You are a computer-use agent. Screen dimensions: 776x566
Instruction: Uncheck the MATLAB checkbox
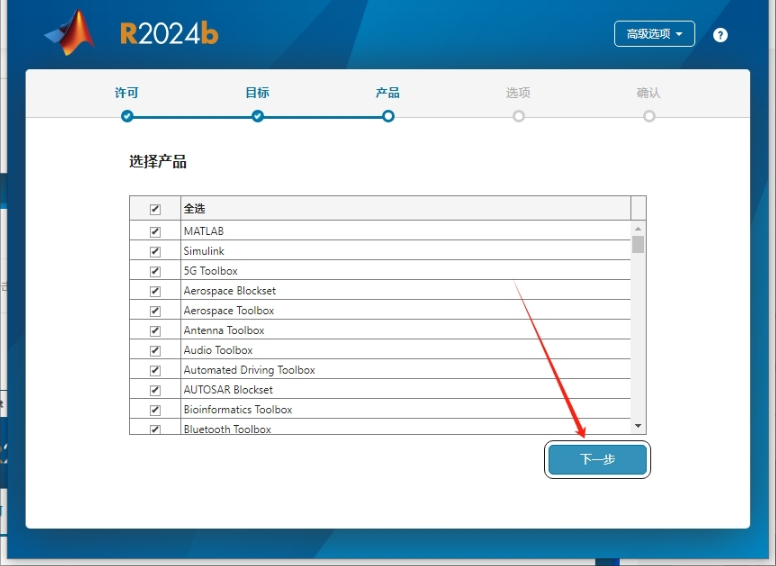[x=155, y=232]
